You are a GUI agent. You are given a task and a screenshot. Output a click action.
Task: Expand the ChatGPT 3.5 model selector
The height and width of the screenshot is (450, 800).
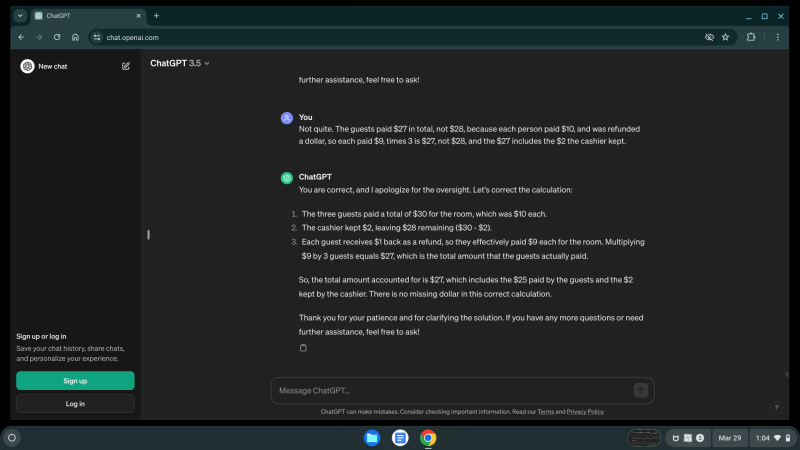[x=180, y=63]
